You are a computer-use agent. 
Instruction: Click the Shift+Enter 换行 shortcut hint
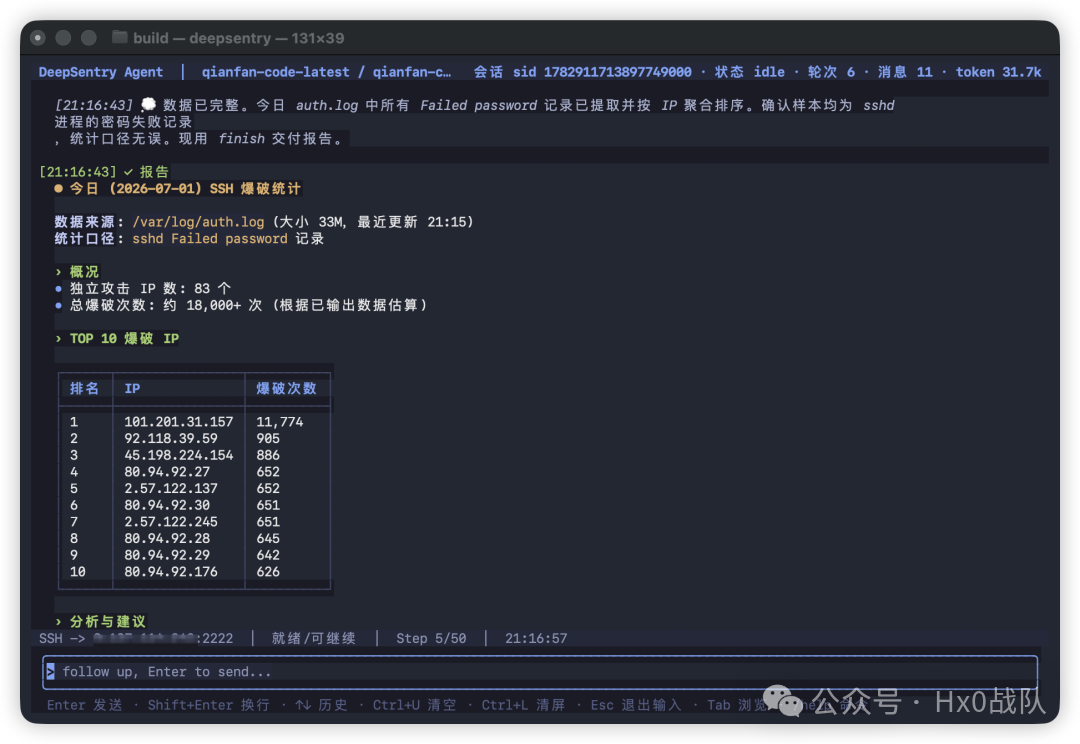(209, 705)
